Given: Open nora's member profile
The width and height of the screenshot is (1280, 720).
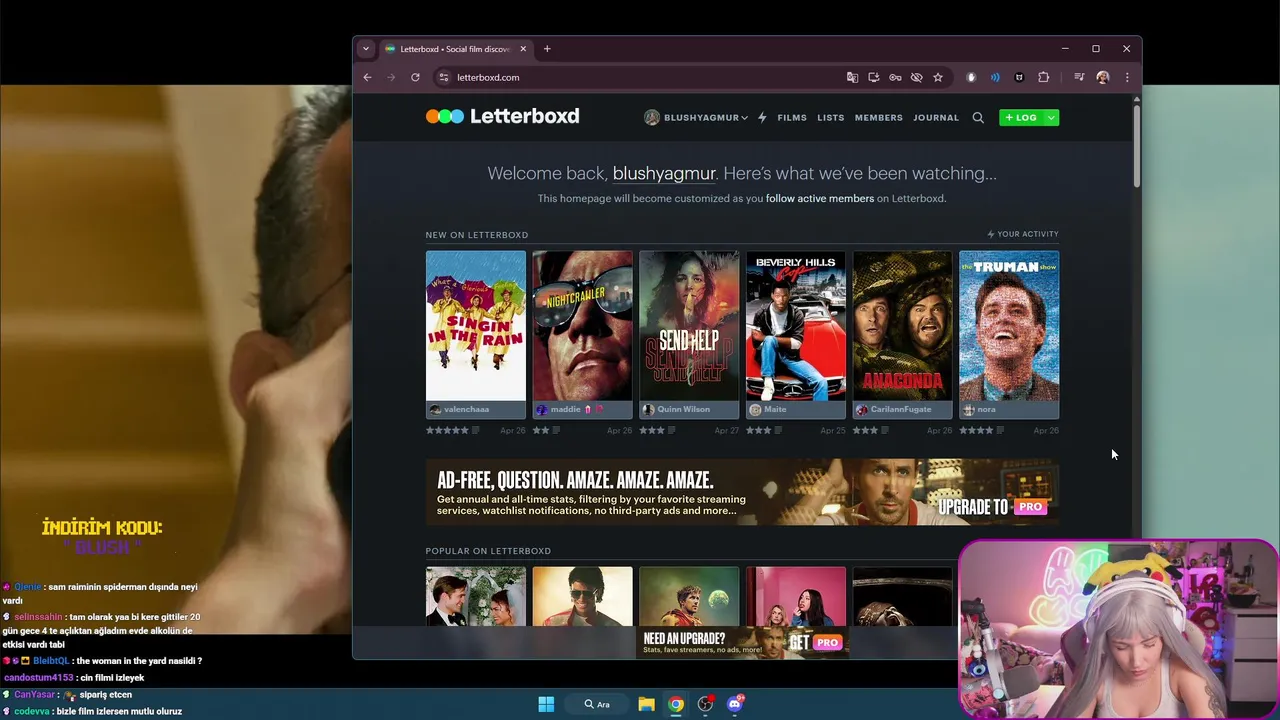Looking at the screenshot, I should tap(986, 409).
